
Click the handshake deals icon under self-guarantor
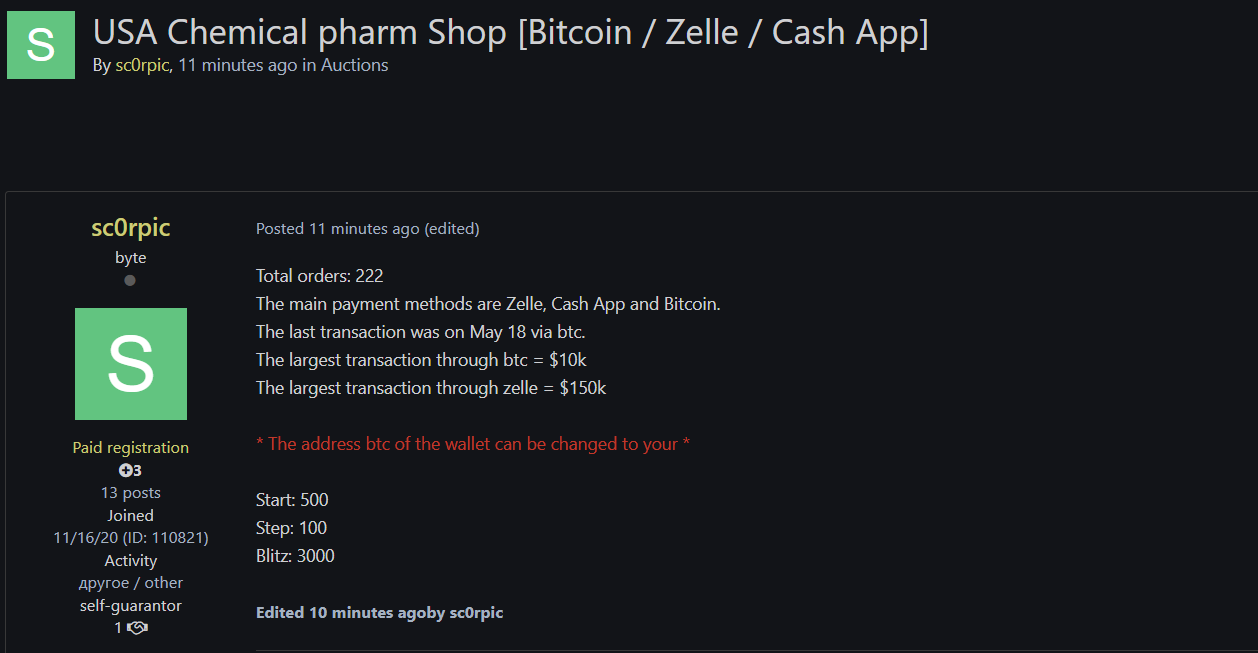[137, 628]
